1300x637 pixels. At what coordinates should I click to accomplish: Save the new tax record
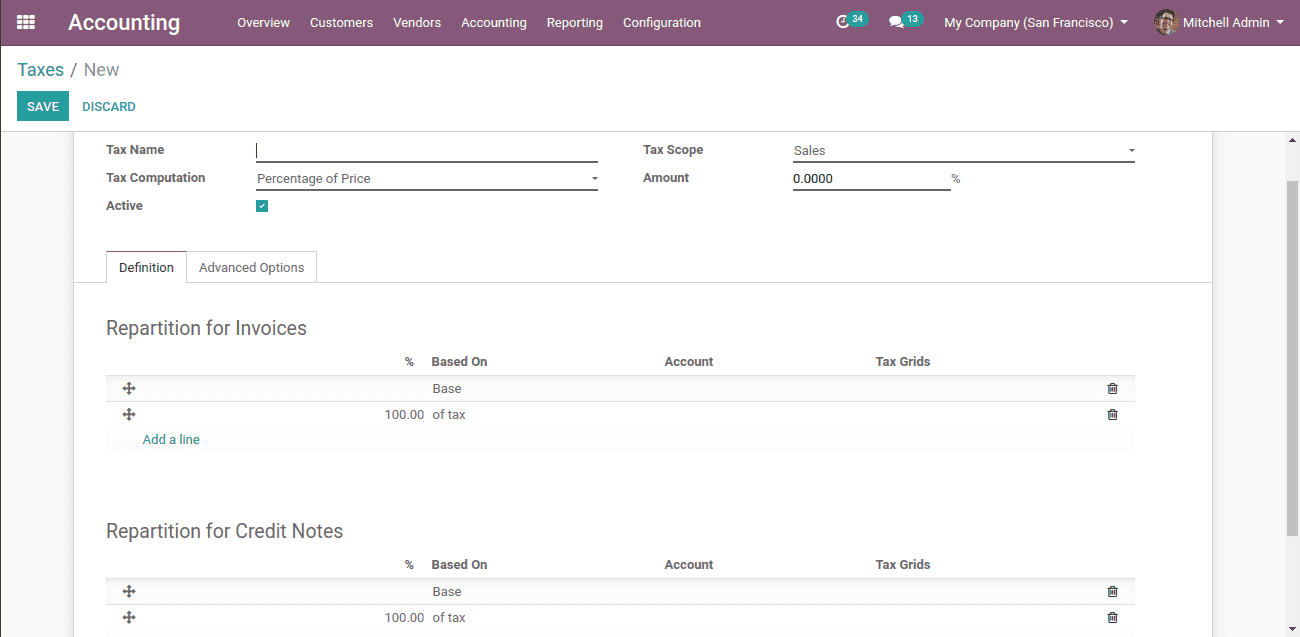tap(43, 106)
